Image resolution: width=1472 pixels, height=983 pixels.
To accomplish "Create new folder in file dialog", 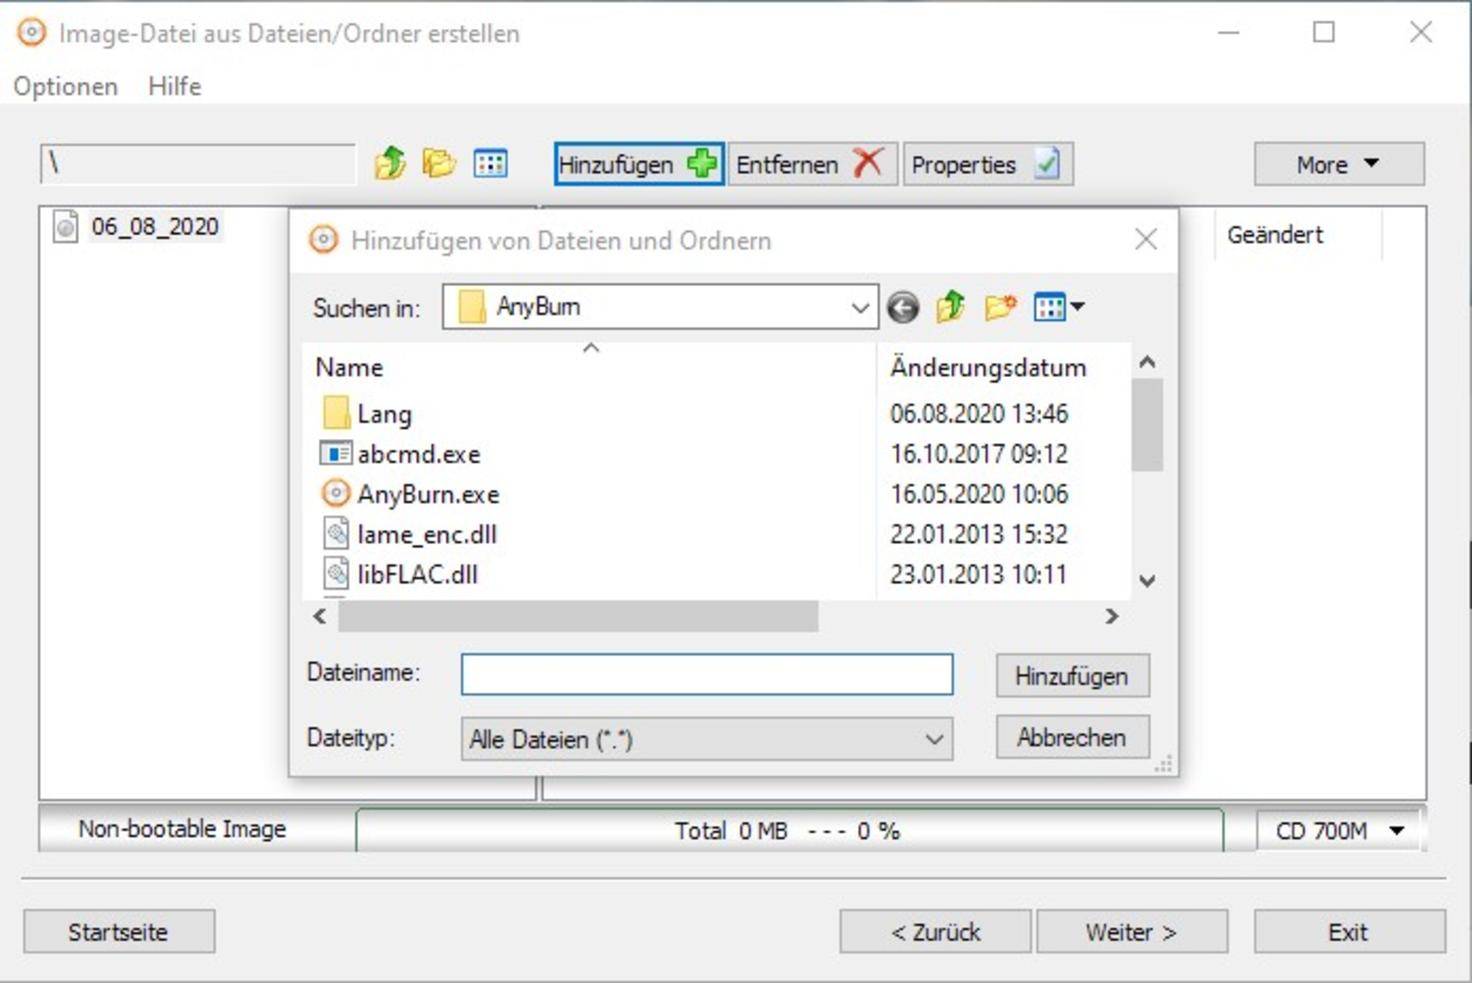I will coord(1000,307).
